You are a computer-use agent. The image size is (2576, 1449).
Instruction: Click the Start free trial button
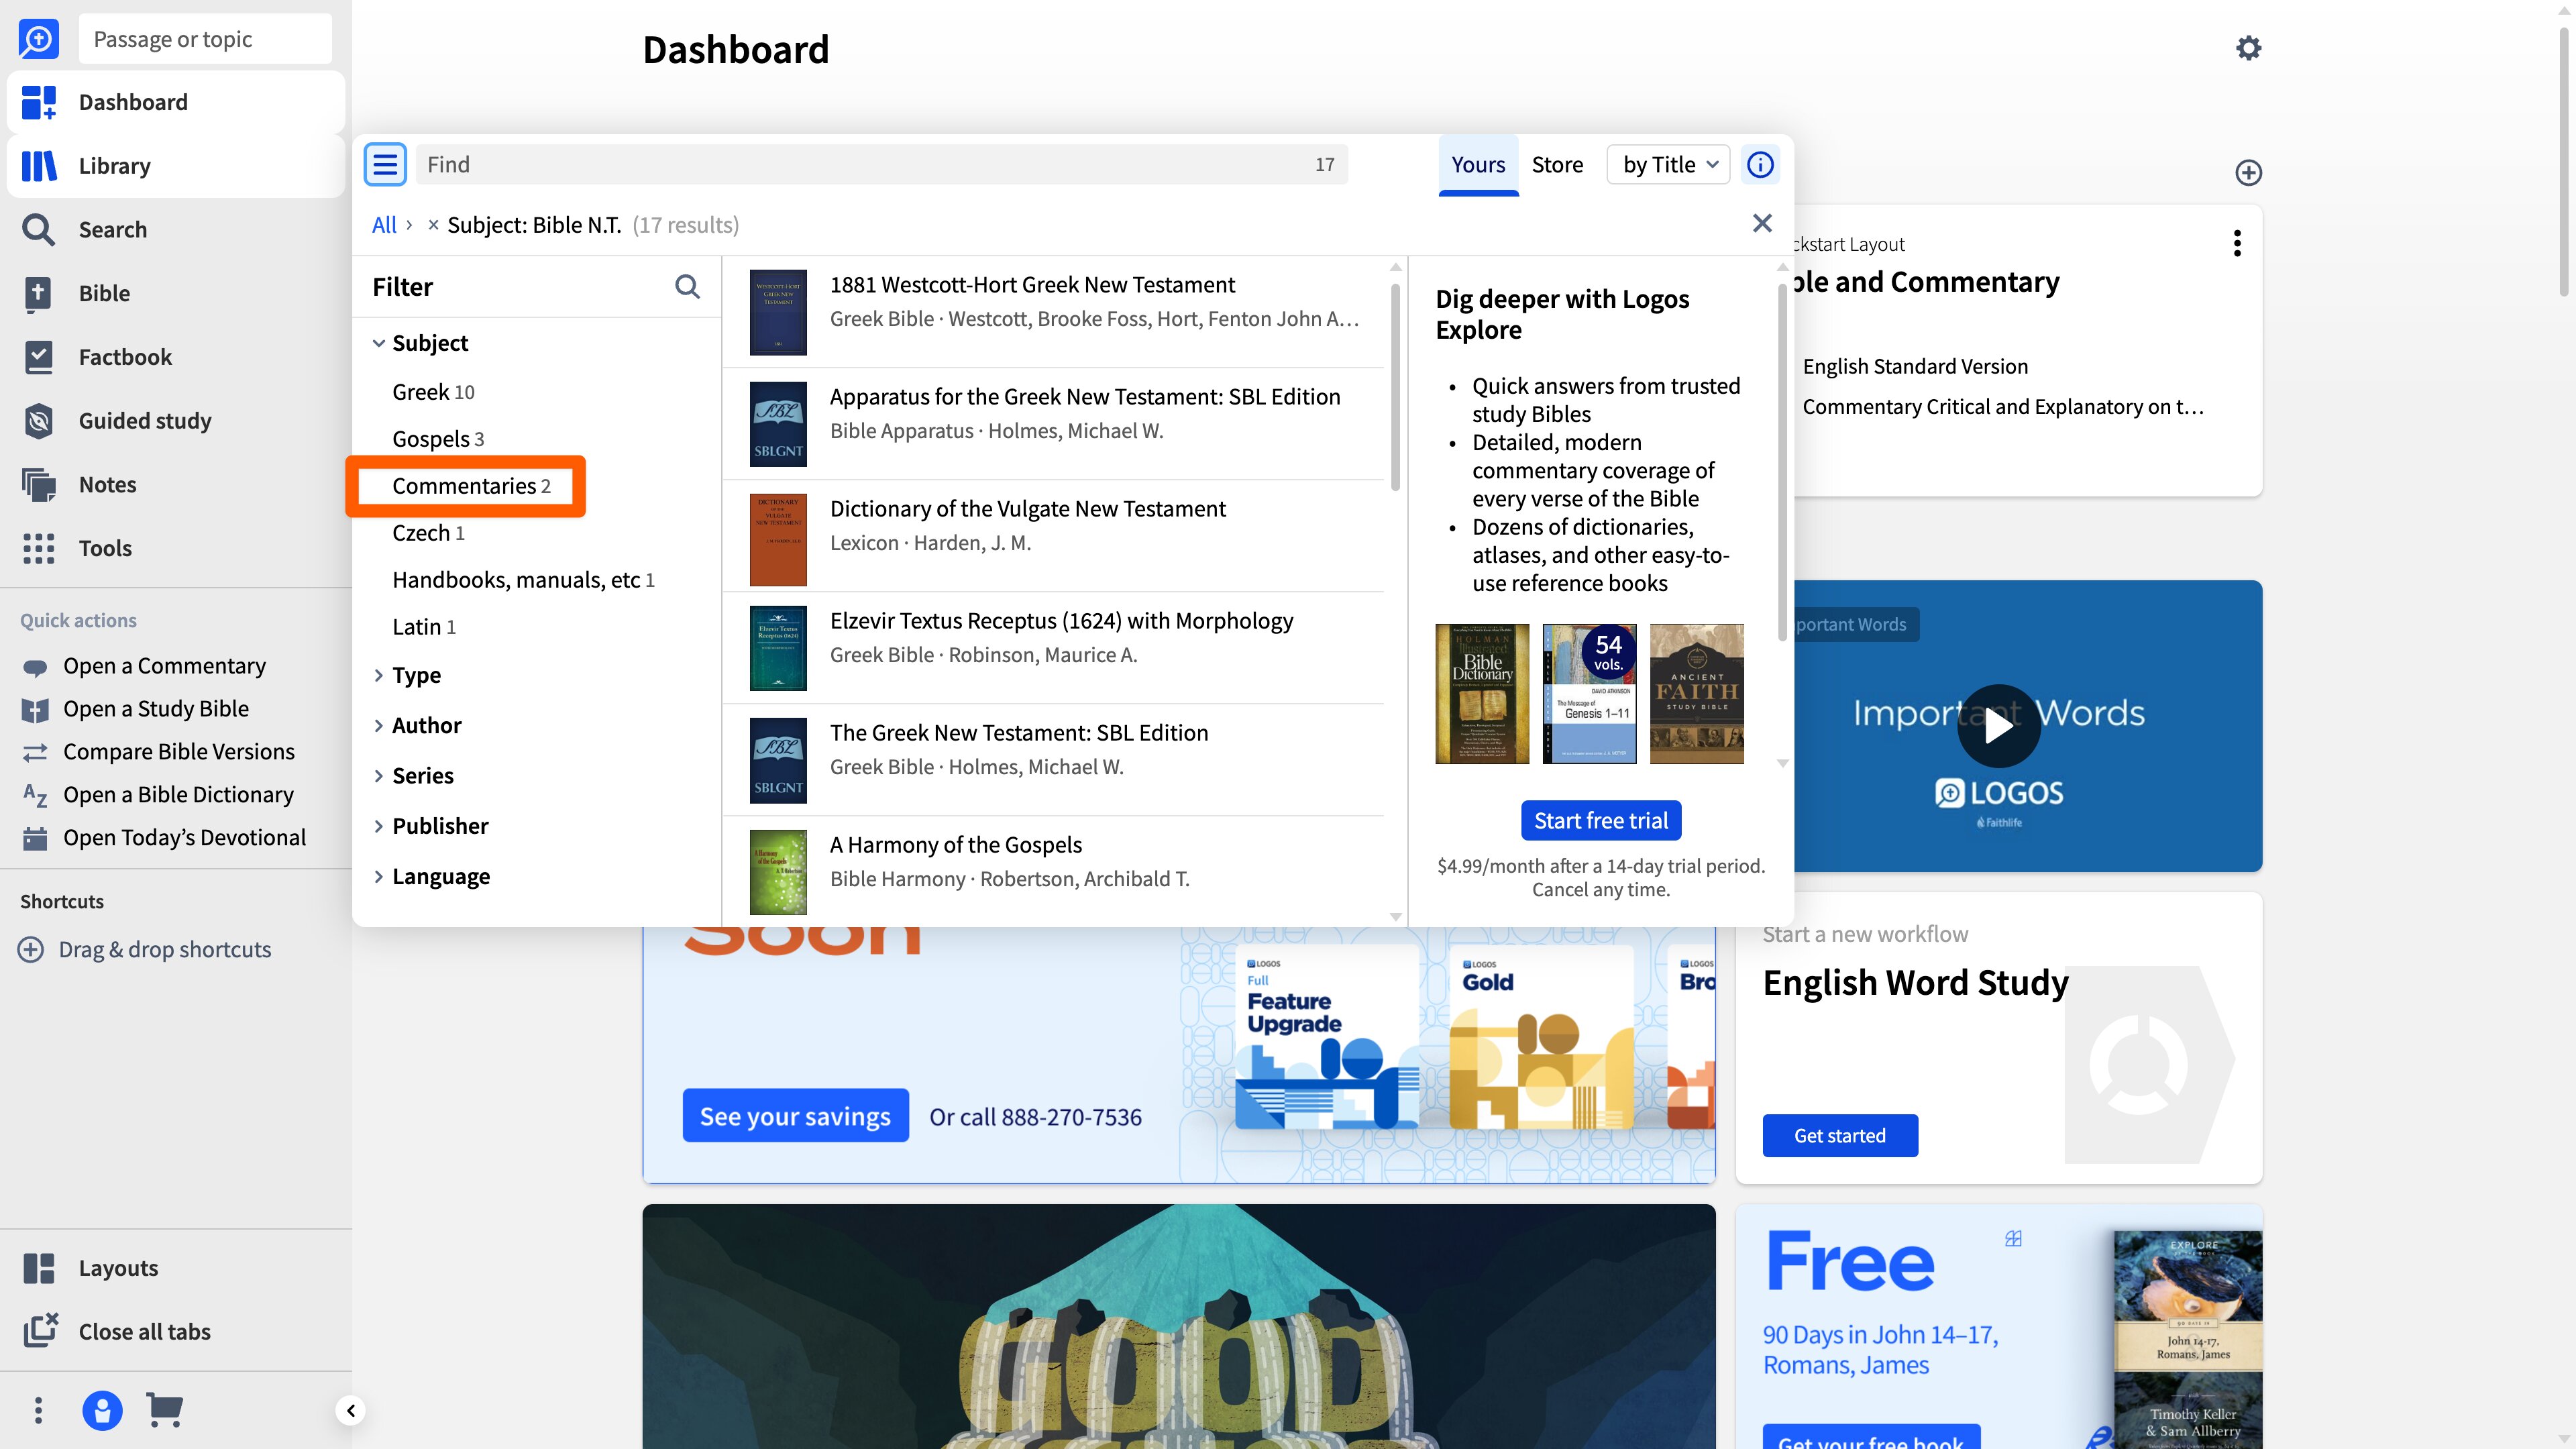coord(1601,820)
